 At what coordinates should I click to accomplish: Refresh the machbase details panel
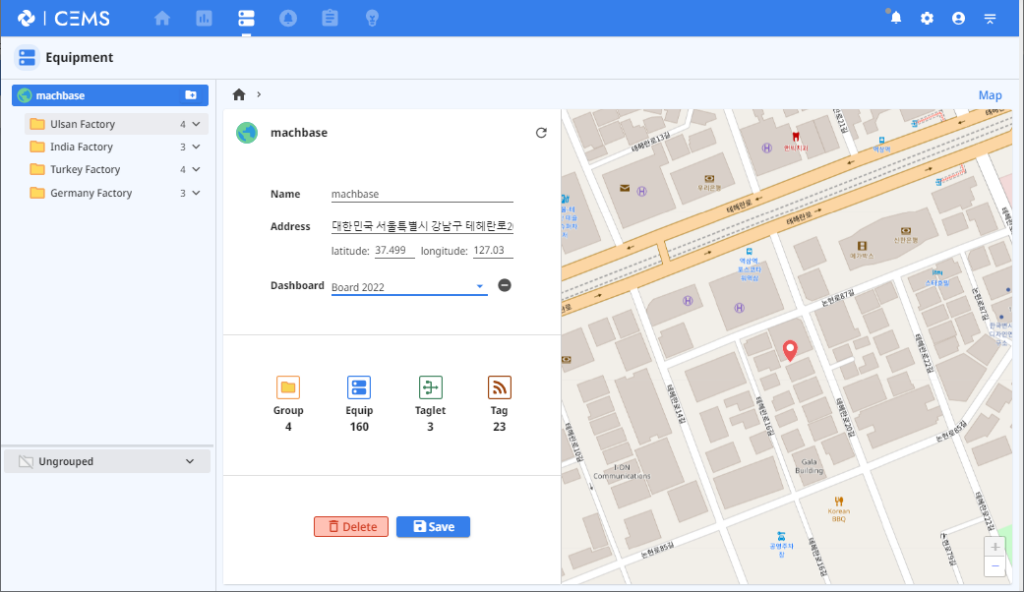pos(541,132)
